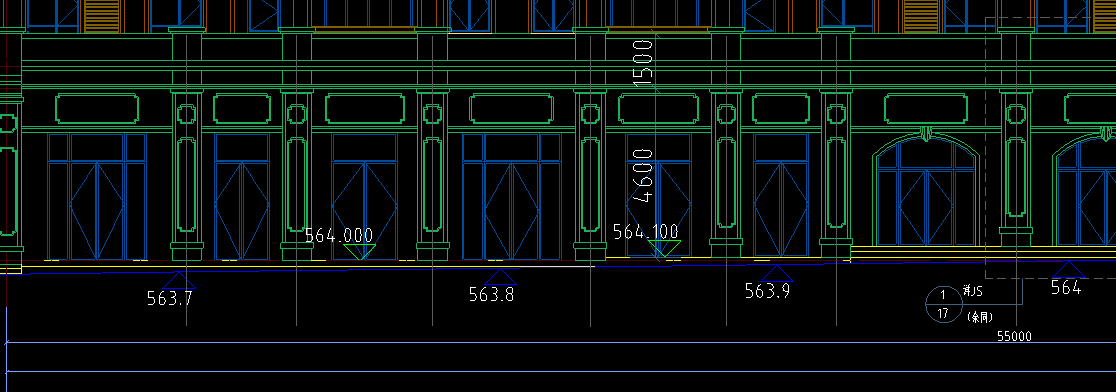The image size is (1116, 392).
Task: Select the 详JS annotation text
Action: 972,292
